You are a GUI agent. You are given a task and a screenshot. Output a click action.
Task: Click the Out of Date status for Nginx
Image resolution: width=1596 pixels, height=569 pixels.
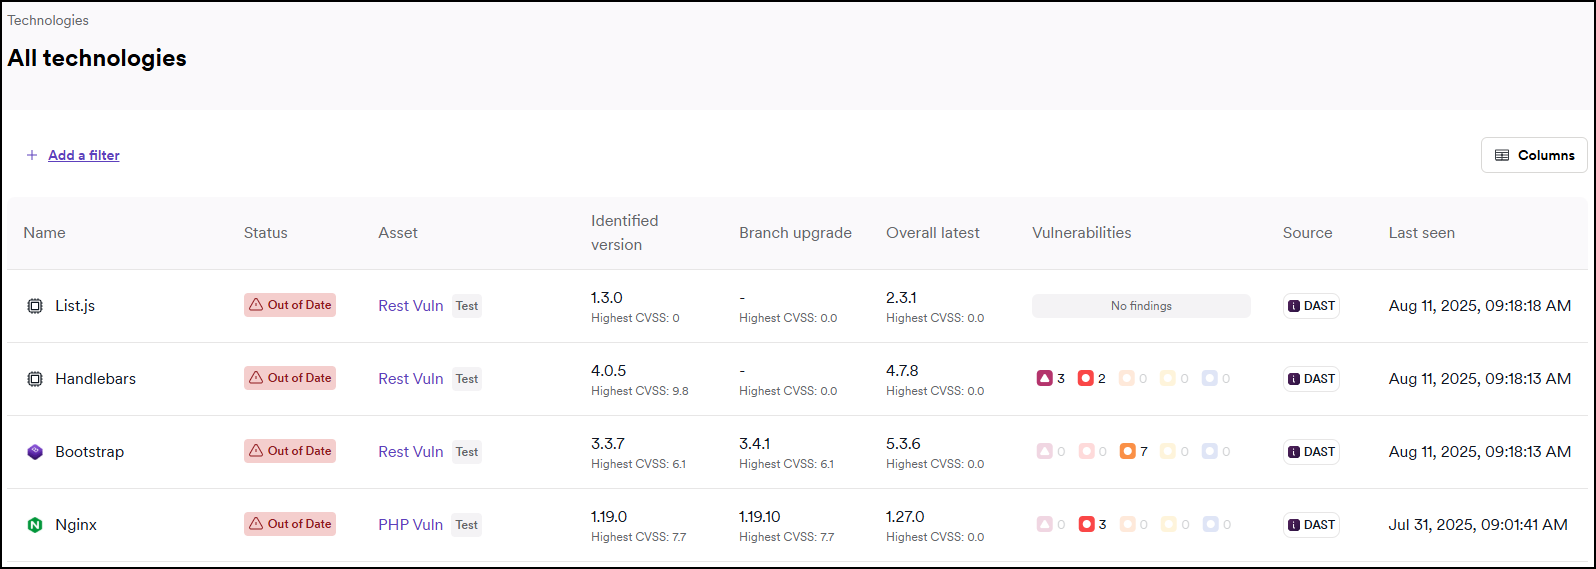(290, 524)
